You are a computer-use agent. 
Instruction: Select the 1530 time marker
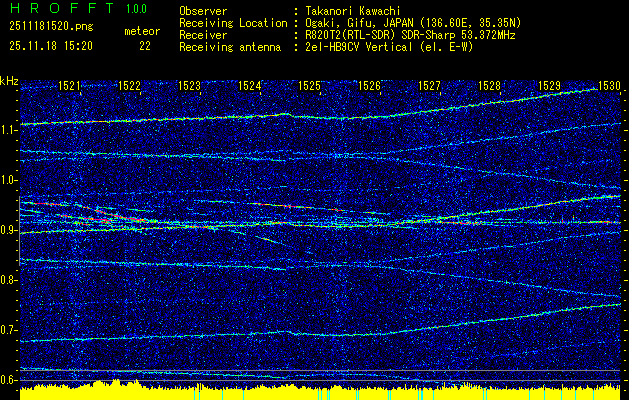pyautogui.click(x=608, y=86)
